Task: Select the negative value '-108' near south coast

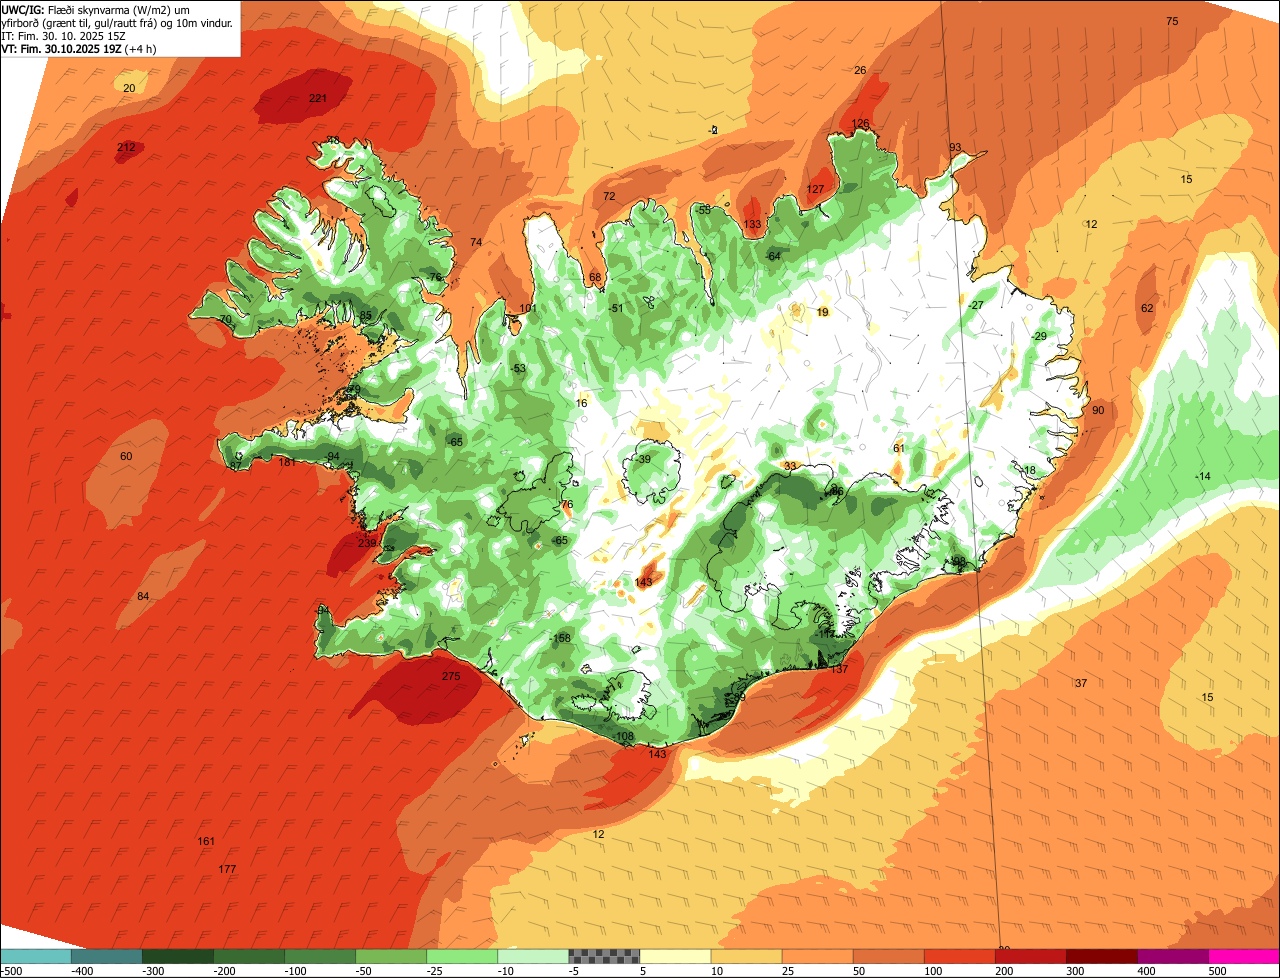Action: [624, 736]
